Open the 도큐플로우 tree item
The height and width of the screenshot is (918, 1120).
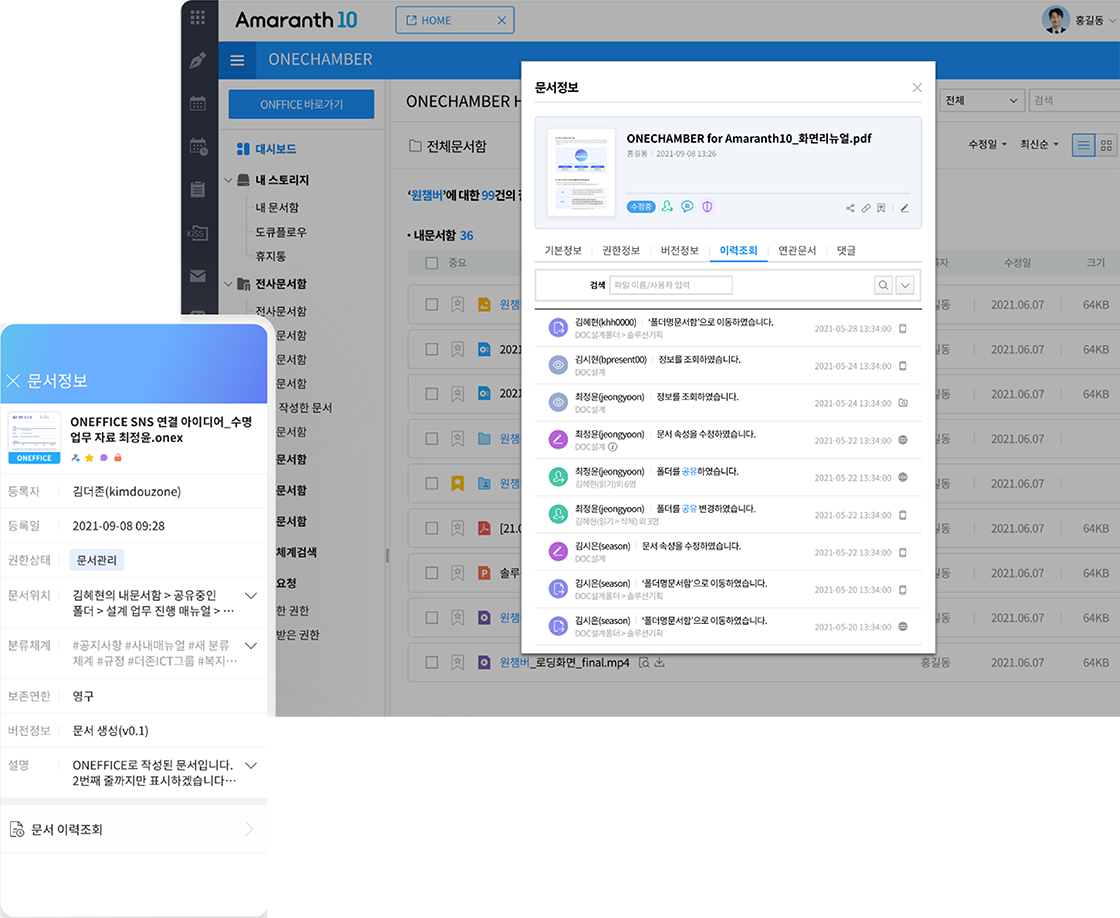click(x=281, y=232)
